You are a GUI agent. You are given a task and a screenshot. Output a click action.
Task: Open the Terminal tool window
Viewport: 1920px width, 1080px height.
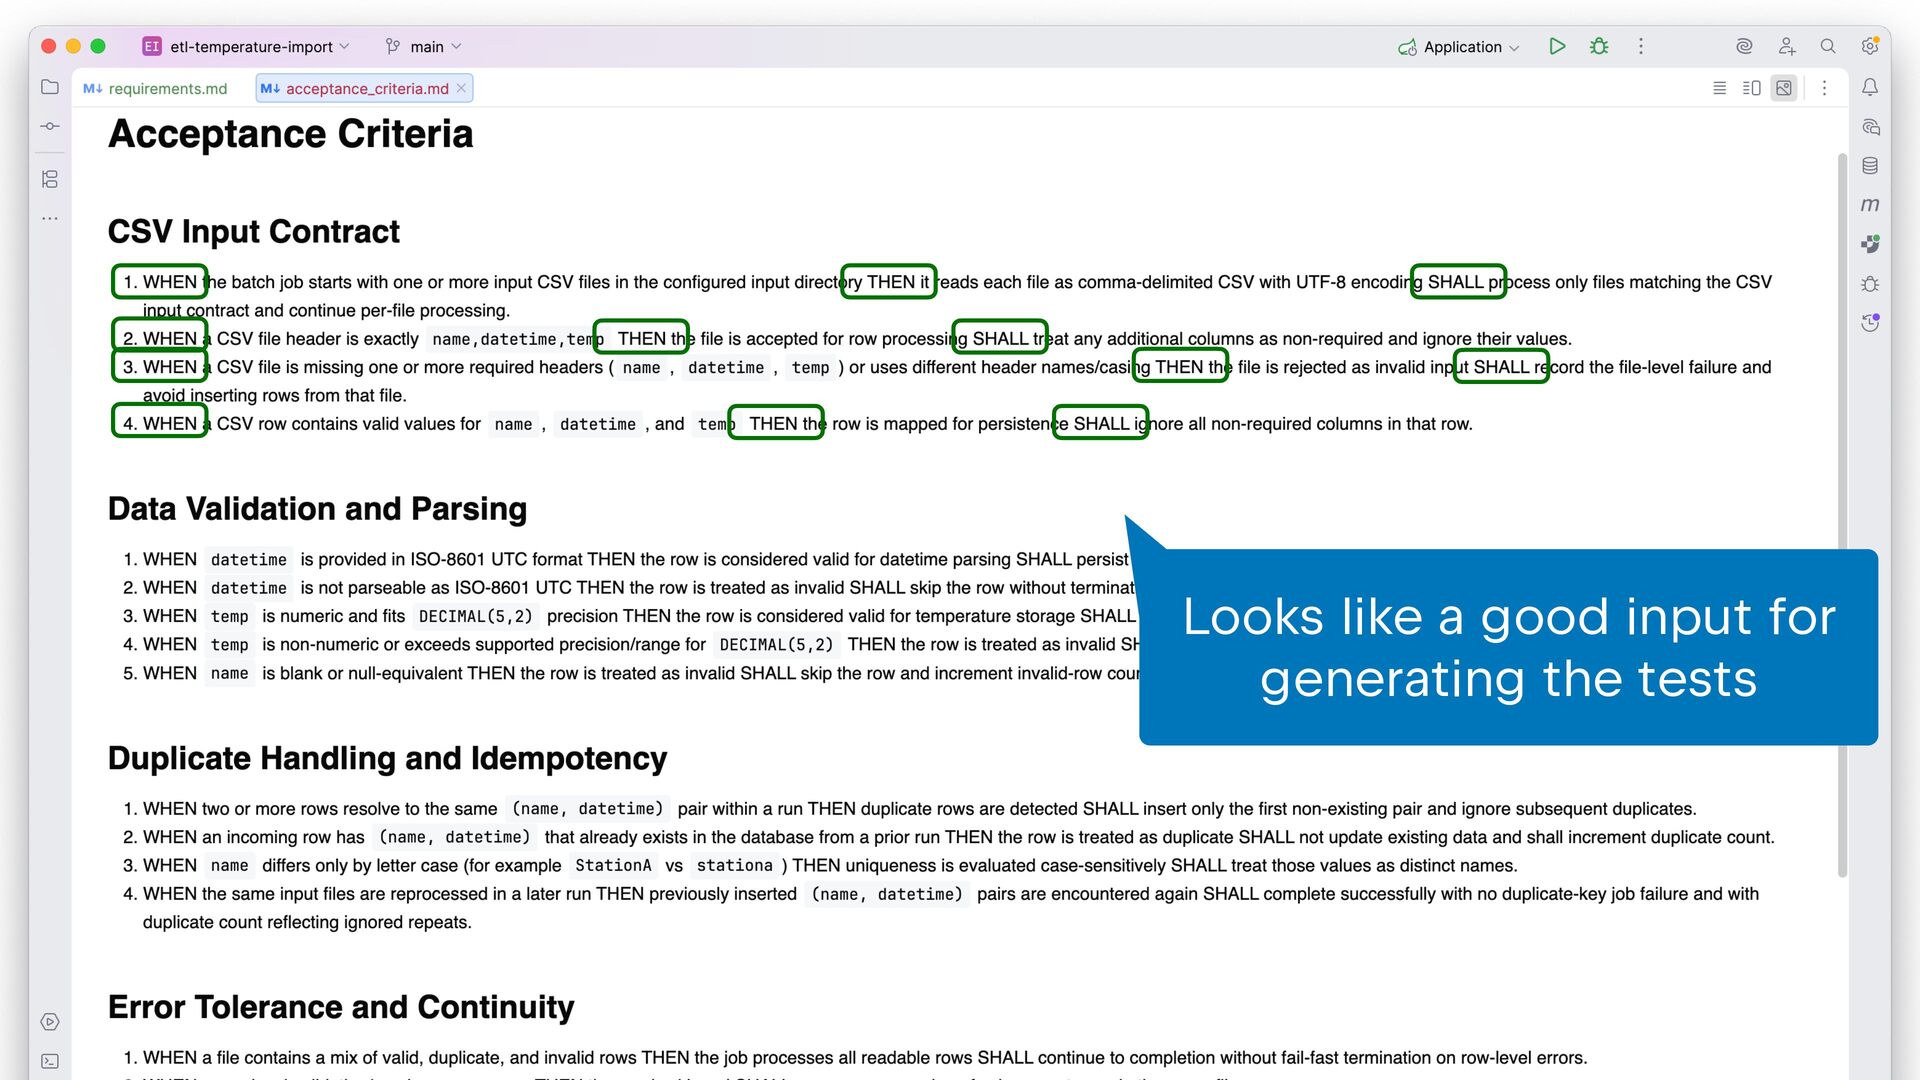[50, 1061]
